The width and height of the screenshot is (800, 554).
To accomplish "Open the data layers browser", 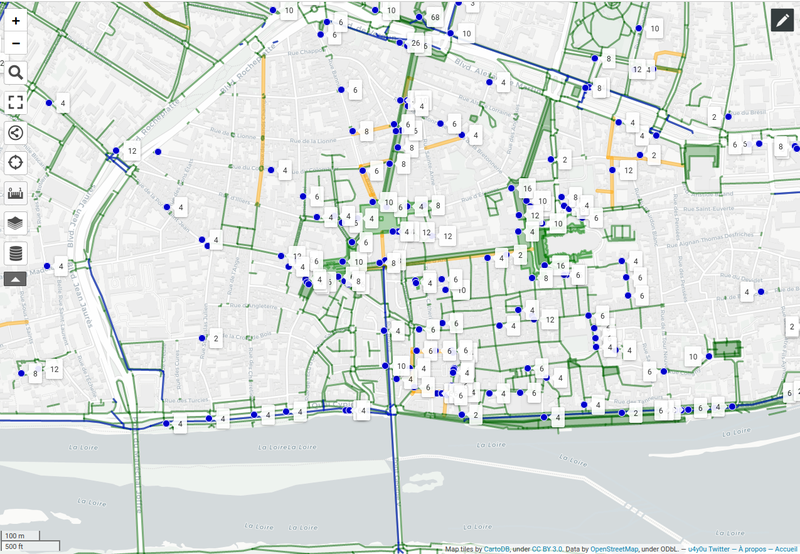I will 16,253.
